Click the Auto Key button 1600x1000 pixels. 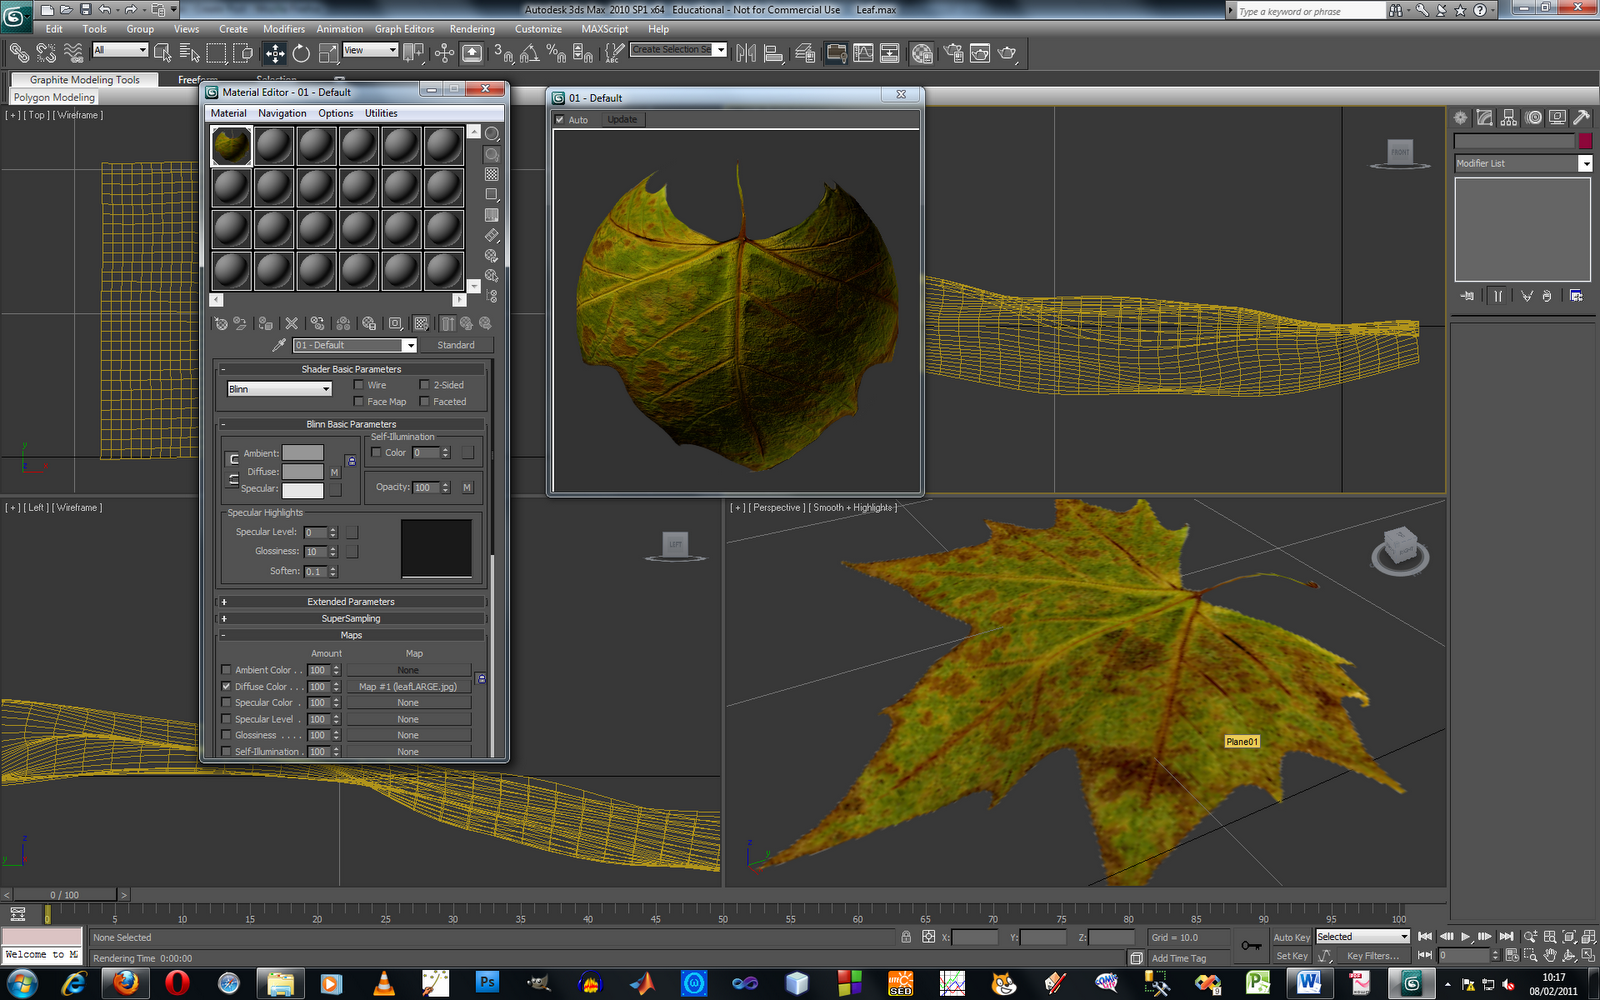[1291, 937]
